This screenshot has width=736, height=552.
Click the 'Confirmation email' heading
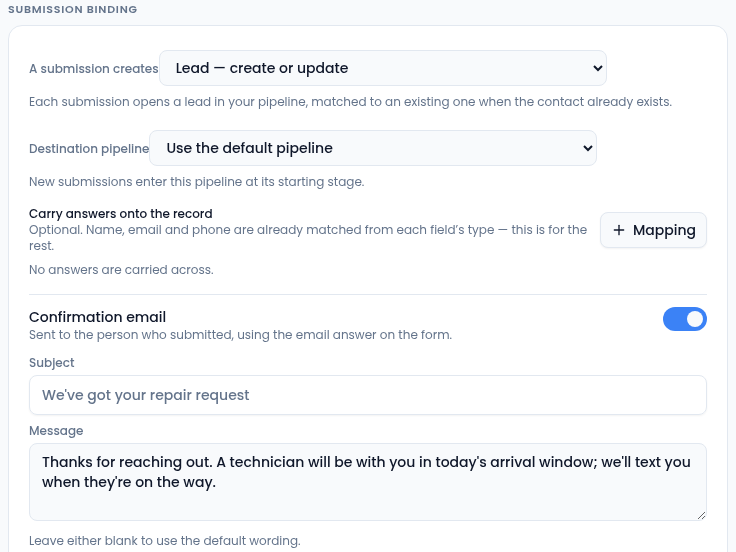click(98, 317)
